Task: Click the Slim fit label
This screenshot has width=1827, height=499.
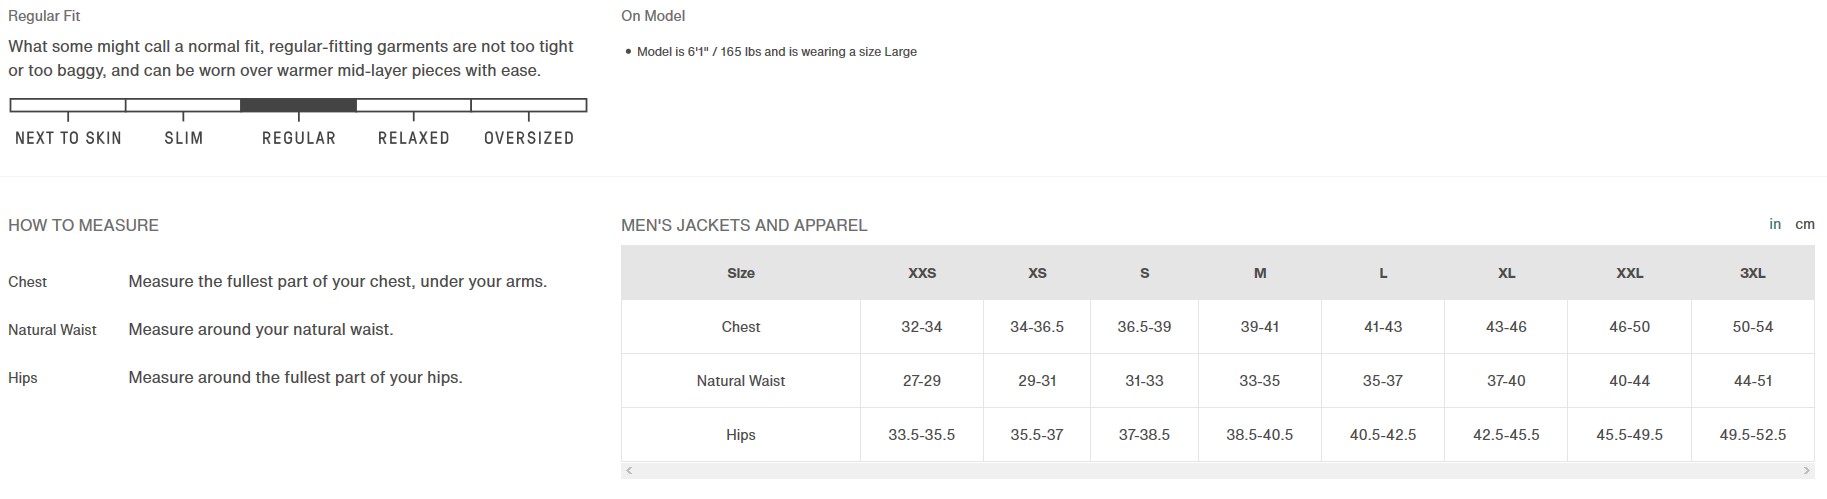Action: coord(184,138)
